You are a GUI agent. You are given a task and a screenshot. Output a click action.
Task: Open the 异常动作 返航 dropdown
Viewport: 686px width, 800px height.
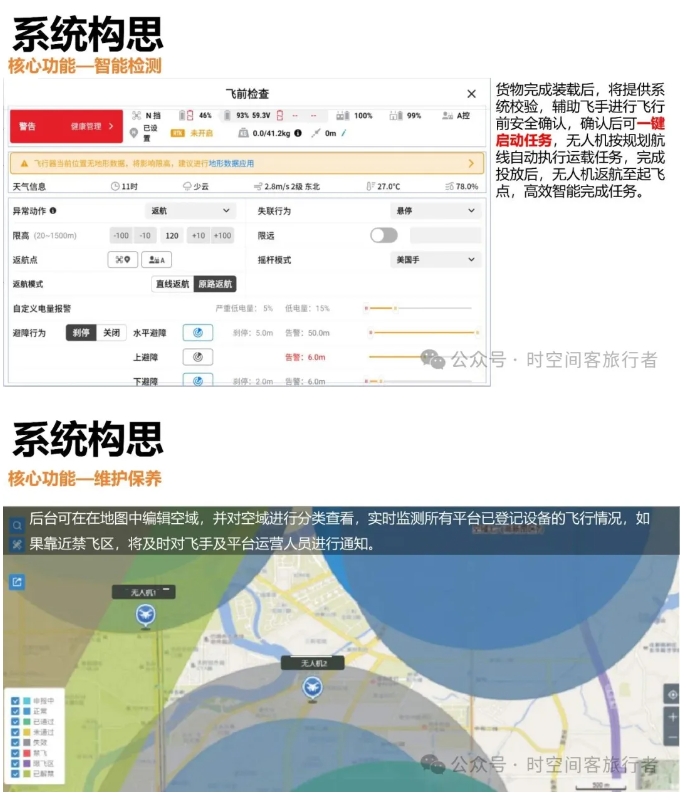(x=190, y=211)
